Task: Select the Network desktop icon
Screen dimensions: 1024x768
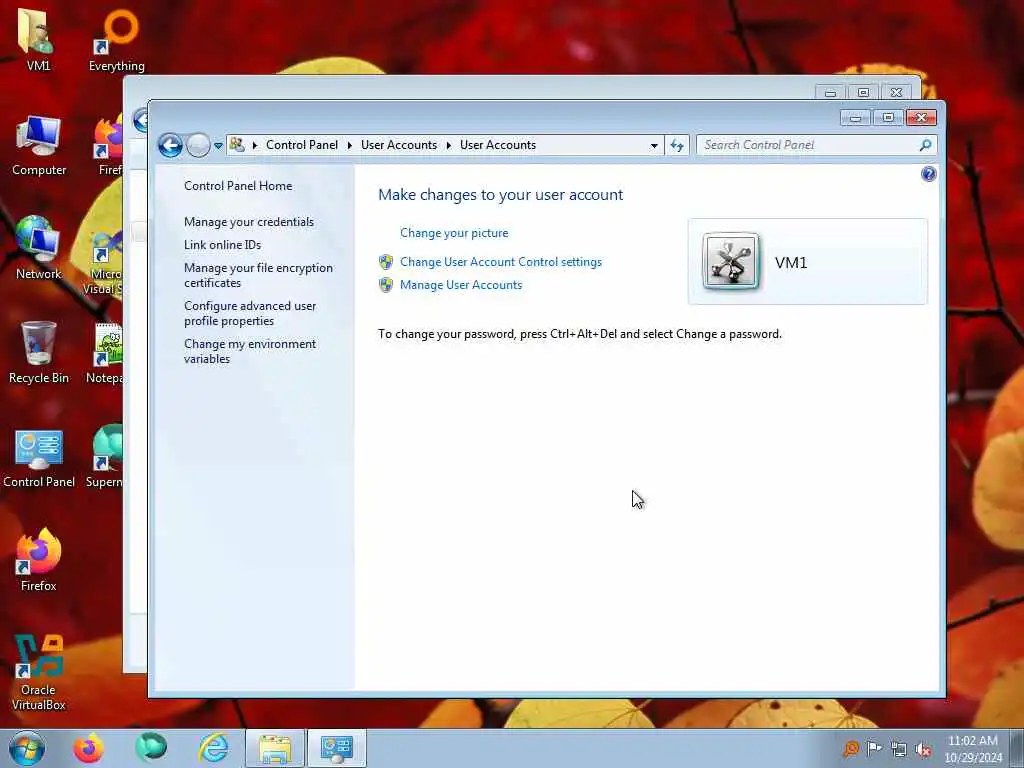Action: point(38,248)
